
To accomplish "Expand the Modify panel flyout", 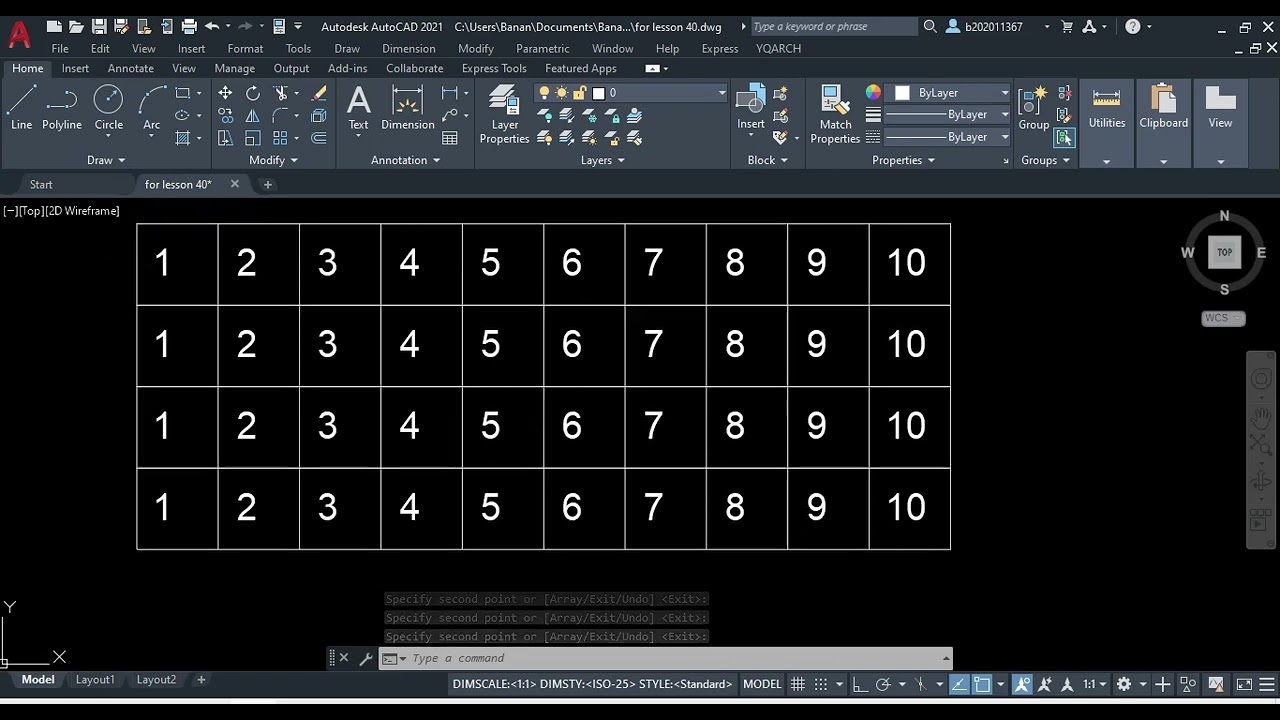I will (x=273, y=160).
